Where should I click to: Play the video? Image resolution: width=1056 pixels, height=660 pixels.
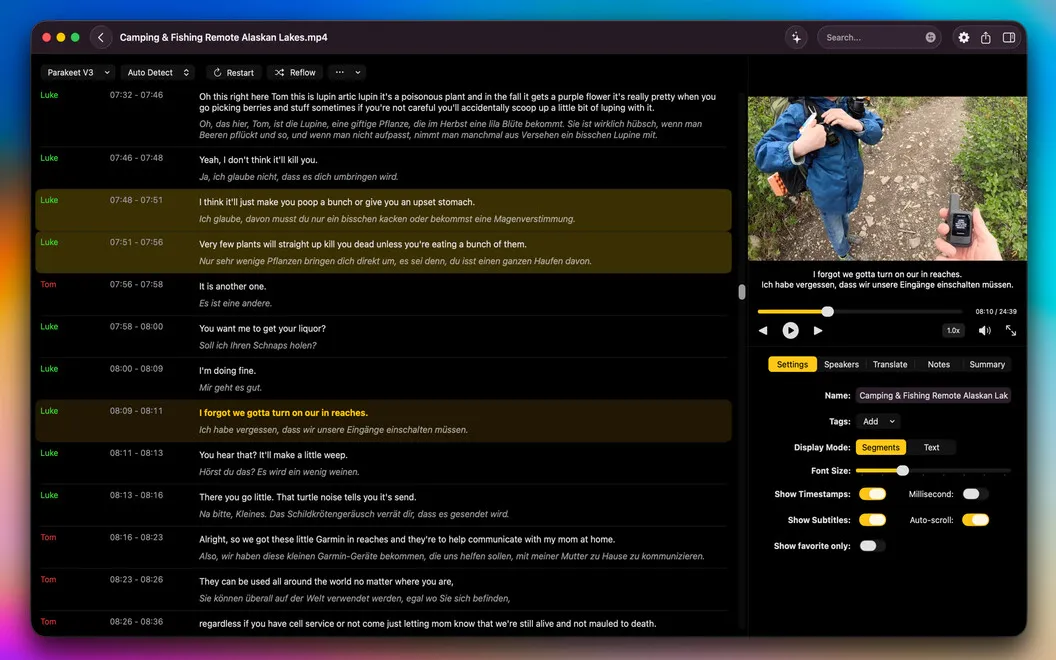point(790,330)
